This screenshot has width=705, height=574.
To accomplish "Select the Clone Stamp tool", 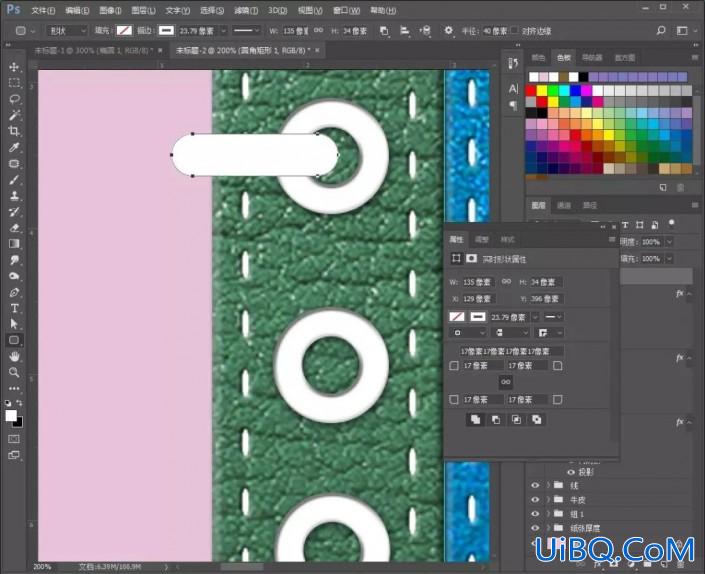I will pyautogui.click(x=14, y=196).
